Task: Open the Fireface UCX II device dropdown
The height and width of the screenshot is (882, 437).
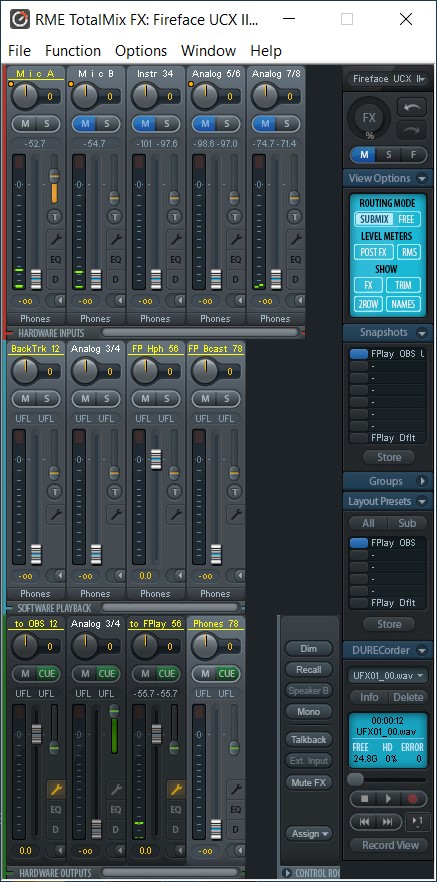Action: pos(388,79)
